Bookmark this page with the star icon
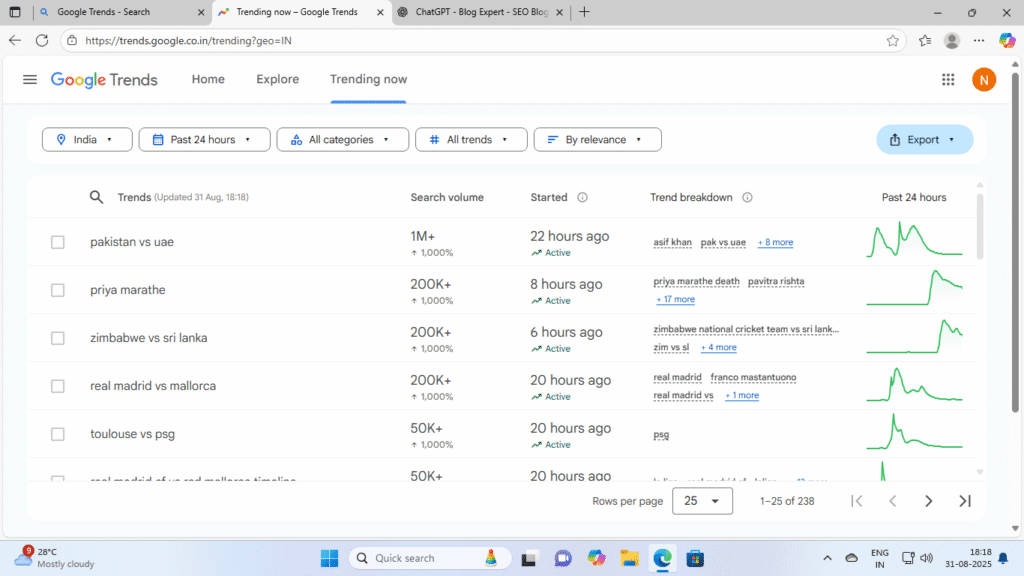This screenshot has height=576, width=1024. [892, 41]
